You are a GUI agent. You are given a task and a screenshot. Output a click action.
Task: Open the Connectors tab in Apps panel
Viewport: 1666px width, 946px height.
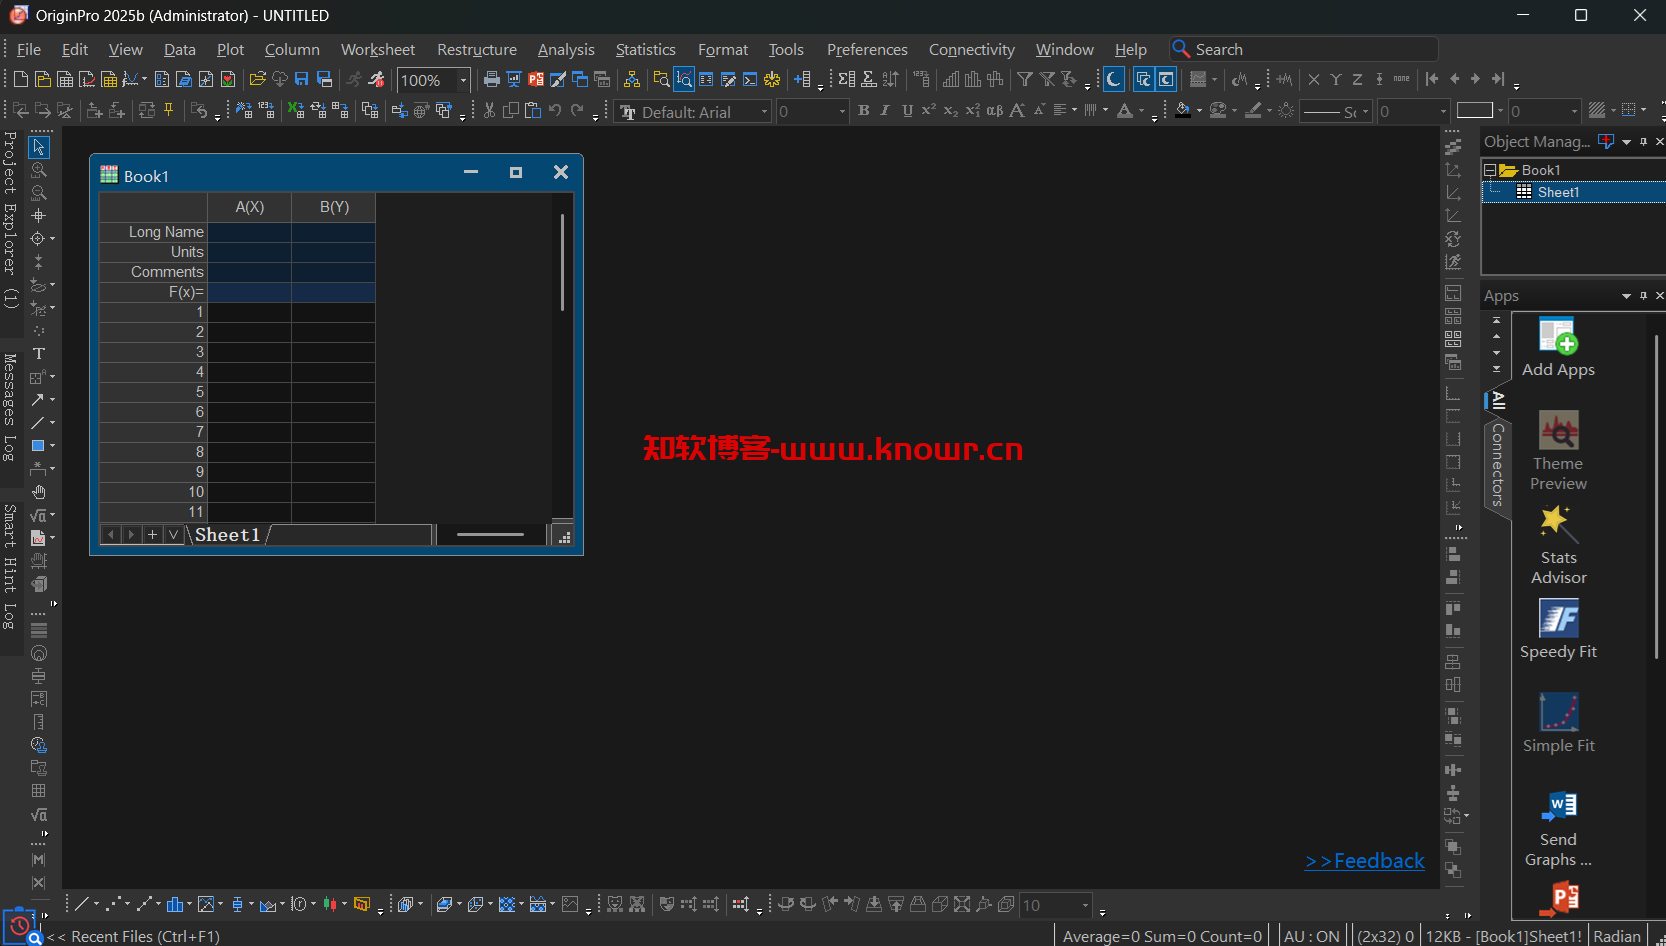click(x=1497, y=465)
